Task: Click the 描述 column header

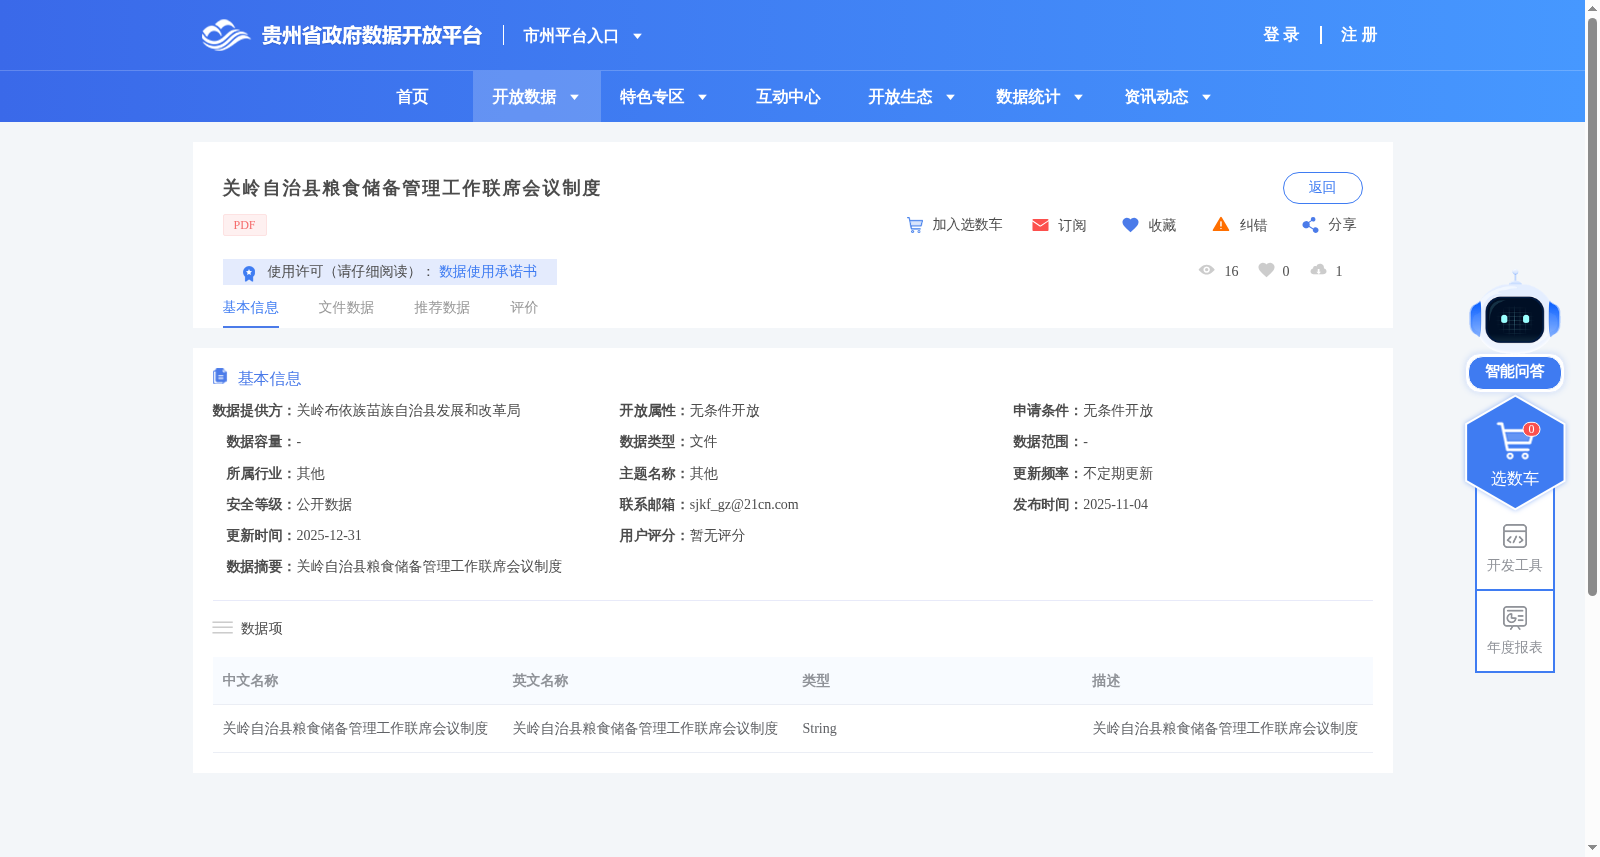Action: [x=1106, y=681]
